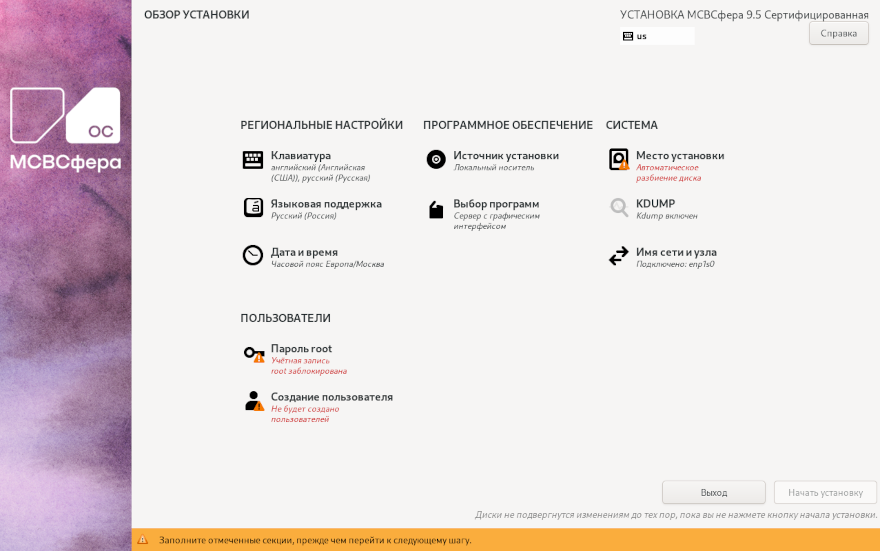Click the arrows icon for Имя сети и узла

[618, 257]
